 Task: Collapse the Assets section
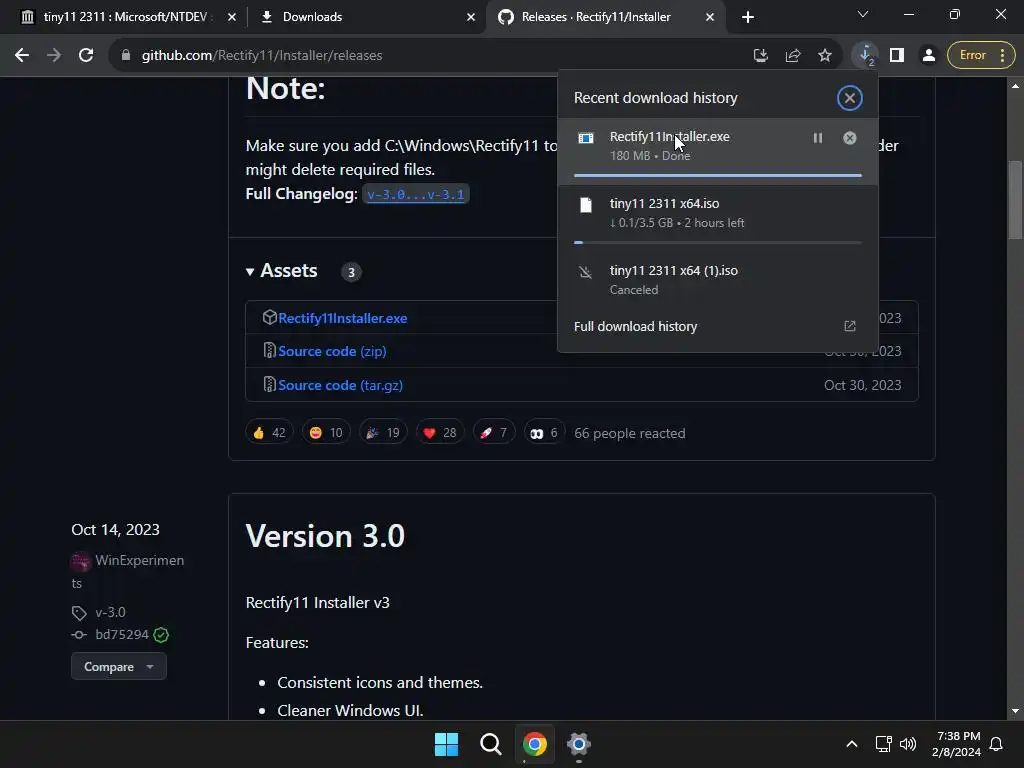pos(282,271)
